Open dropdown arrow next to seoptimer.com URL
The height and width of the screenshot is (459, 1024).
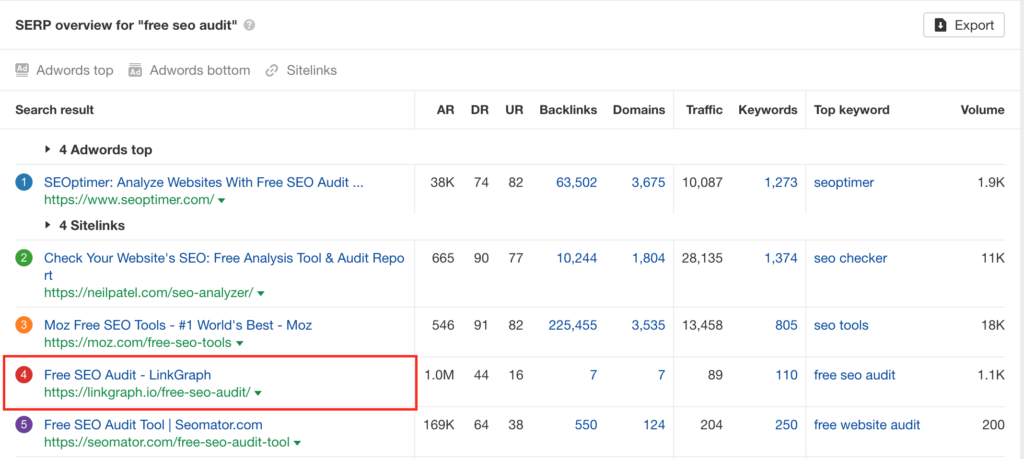coord(221,201)
